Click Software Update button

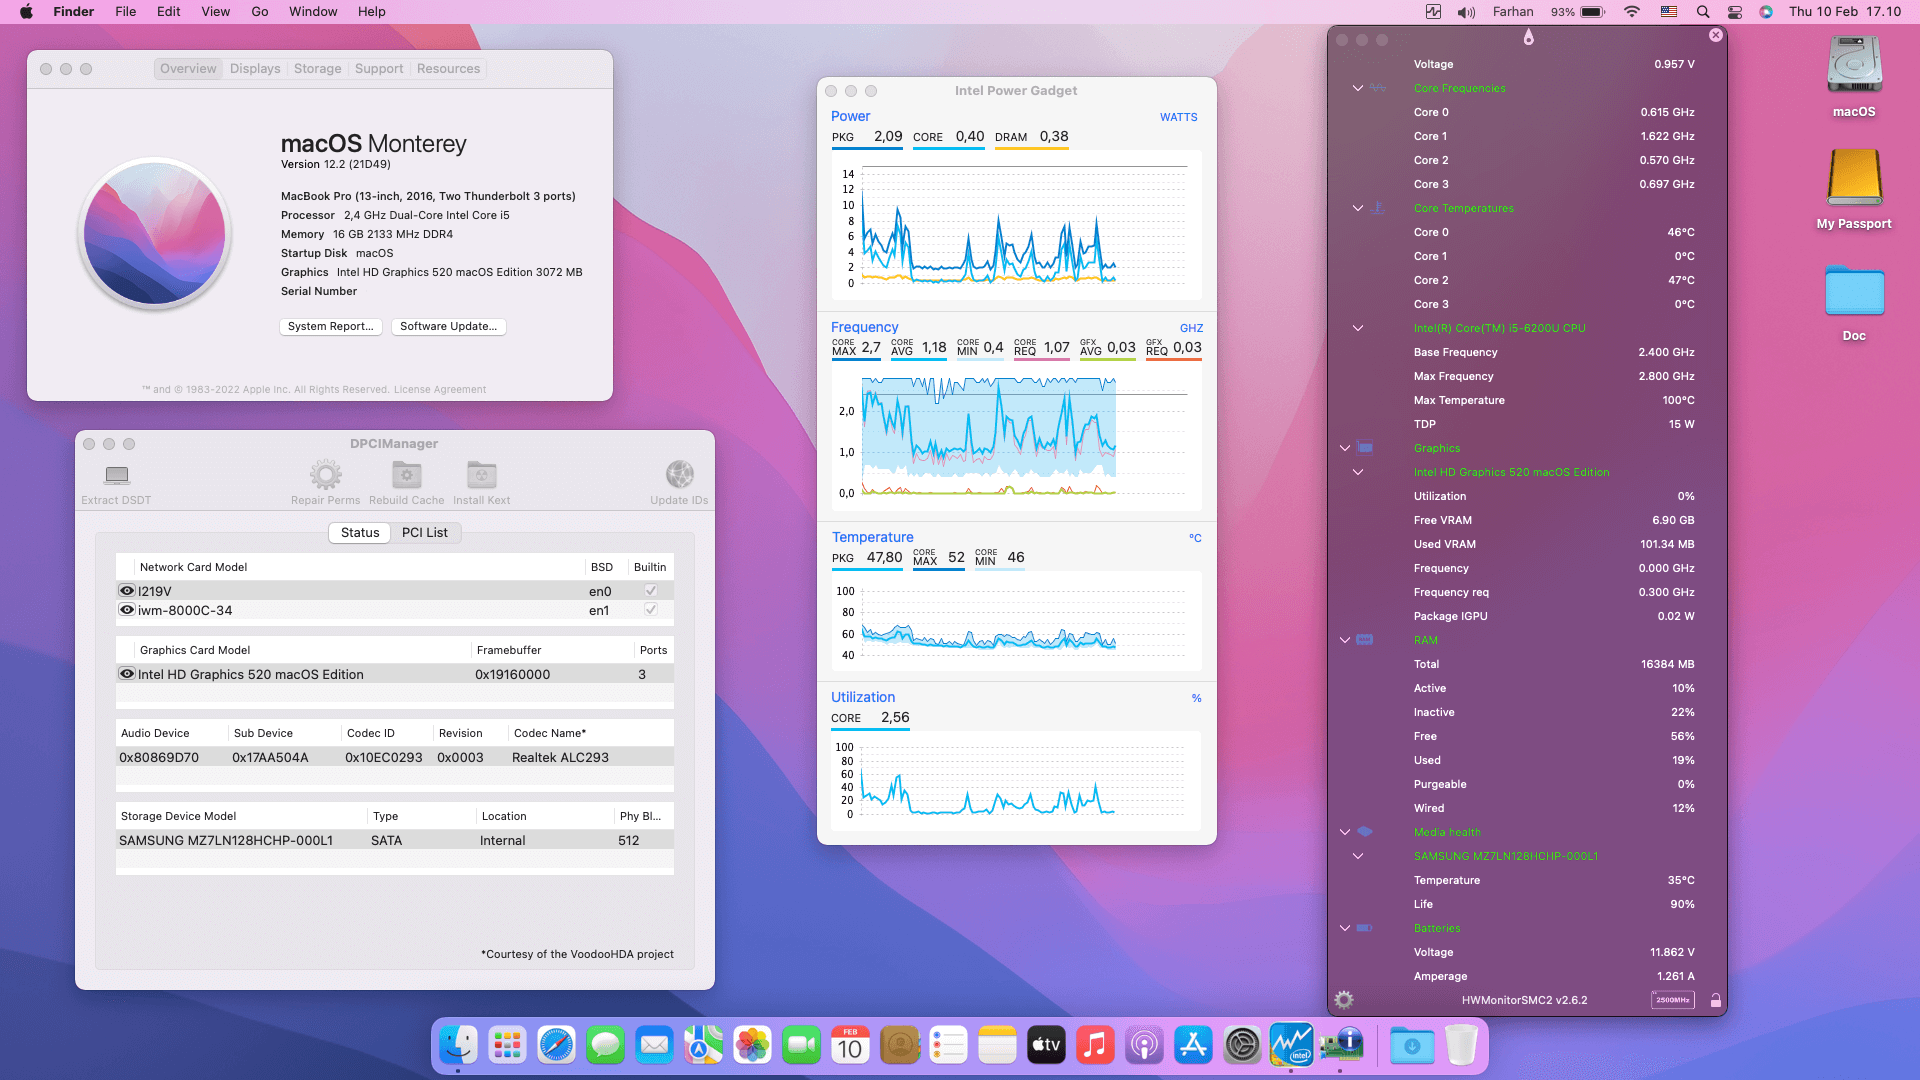click(x=448, y=327)
